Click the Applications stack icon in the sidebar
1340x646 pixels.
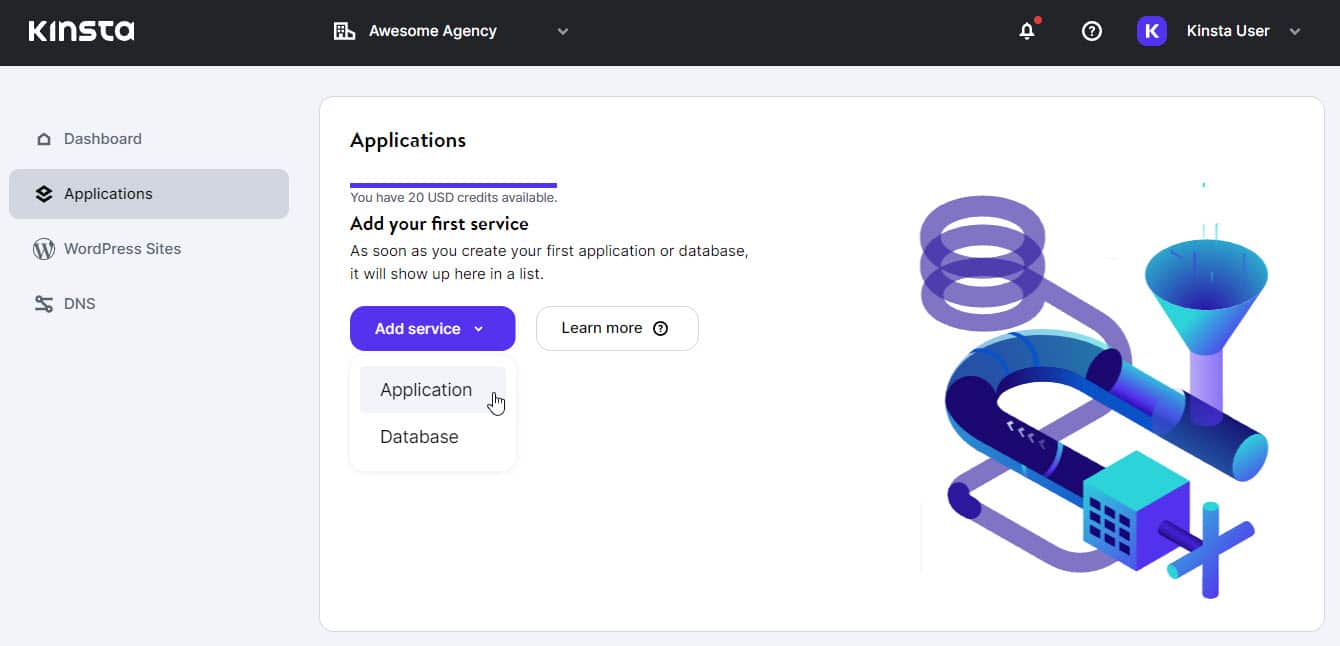[x=44, y=193]
